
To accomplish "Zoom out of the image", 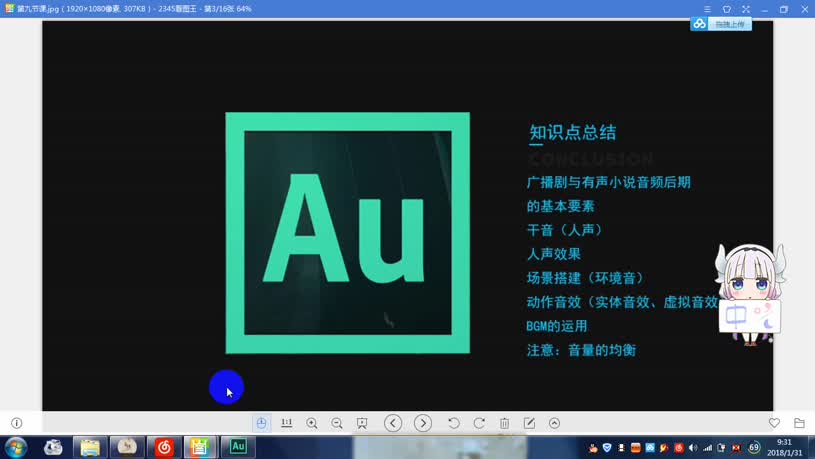I will click(337, 423).
